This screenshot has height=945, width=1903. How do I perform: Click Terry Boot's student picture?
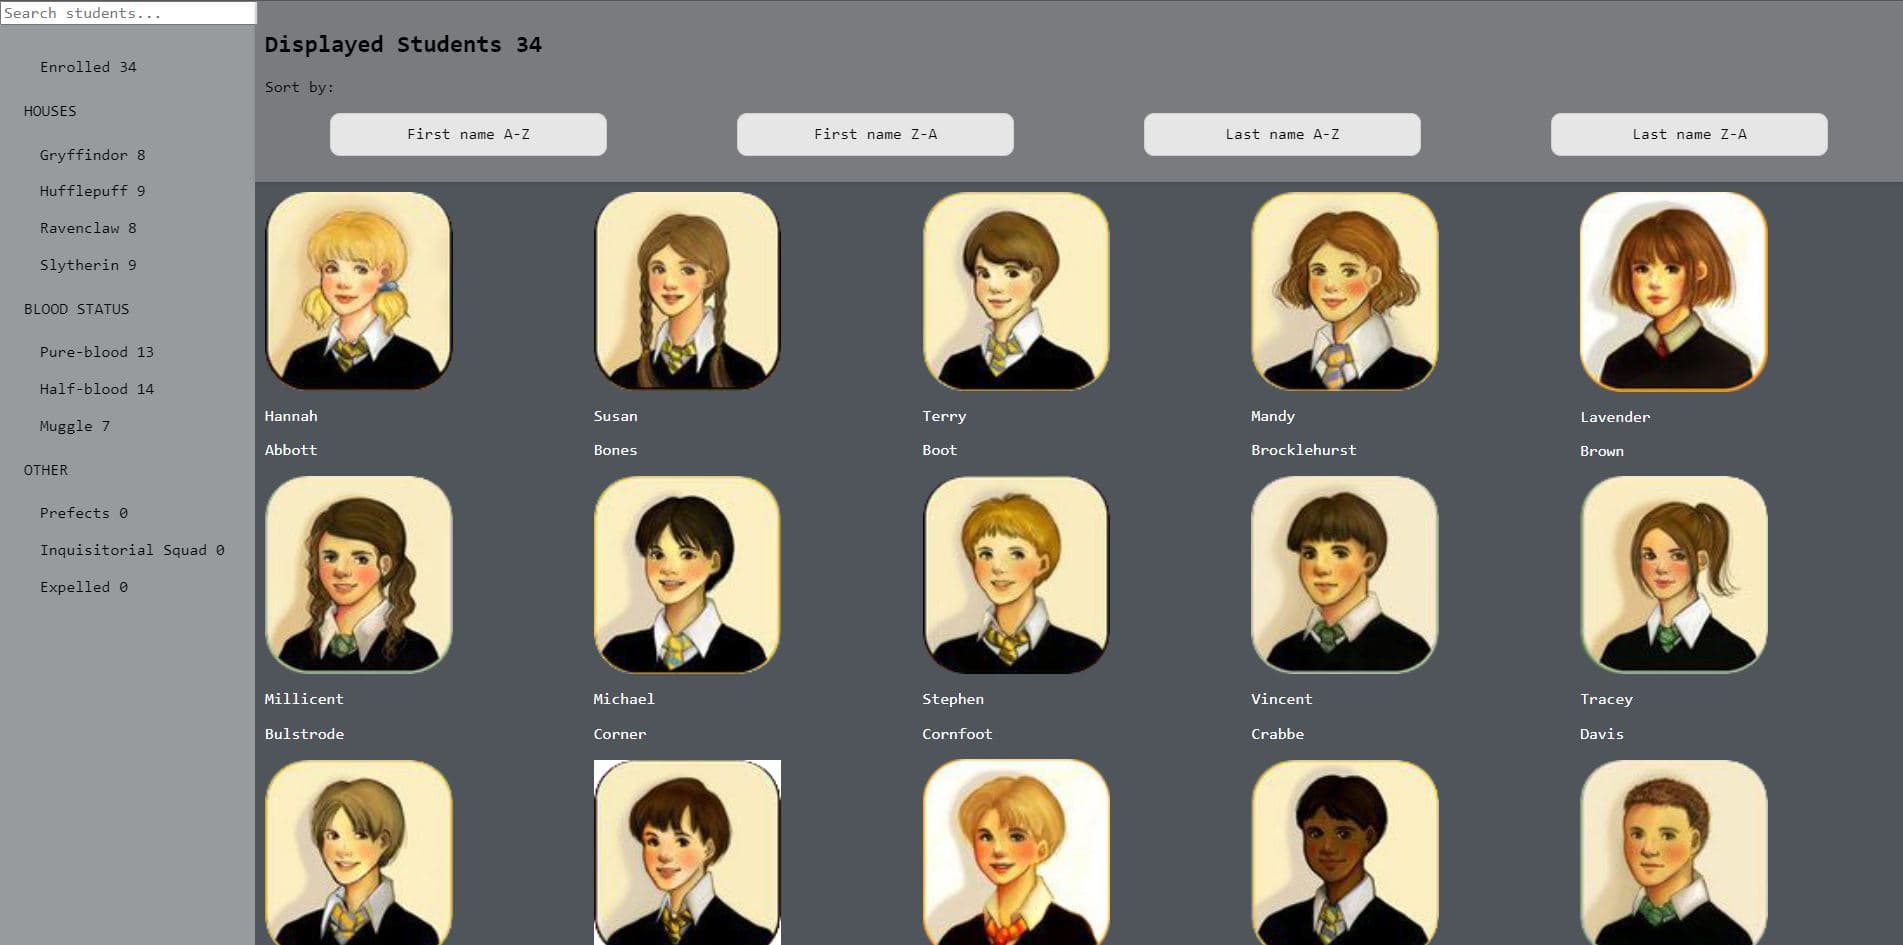click(x=1016, y=291)
